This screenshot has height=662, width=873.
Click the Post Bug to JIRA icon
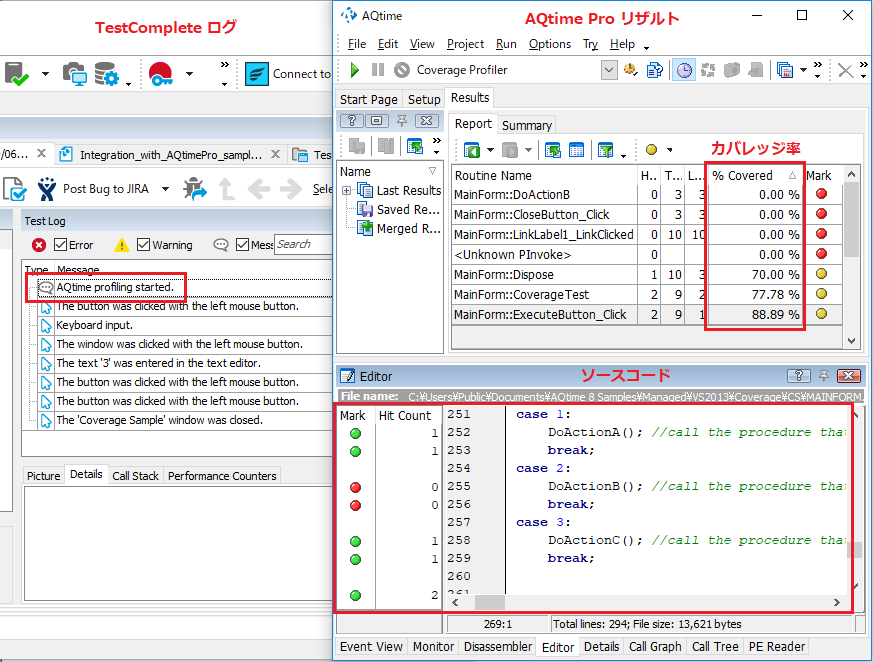tap(47, 189)
